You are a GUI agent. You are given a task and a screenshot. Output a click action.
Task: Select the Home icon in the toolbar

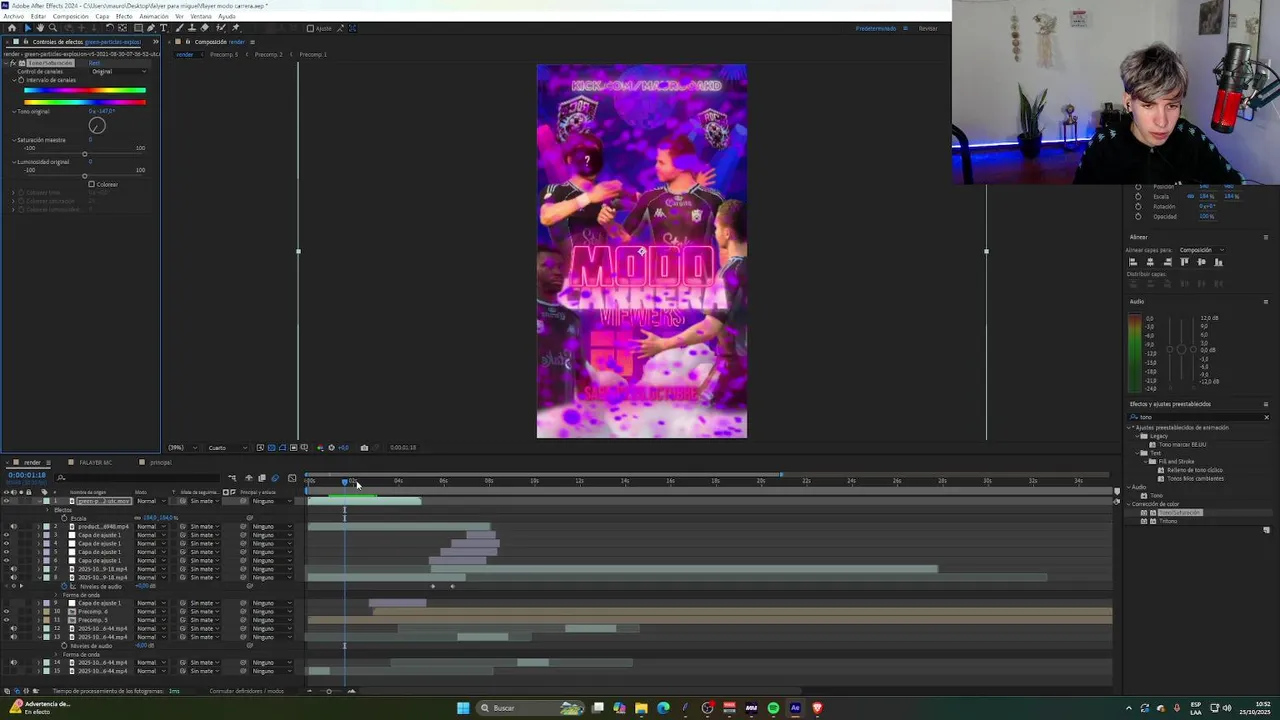(12, 28)
